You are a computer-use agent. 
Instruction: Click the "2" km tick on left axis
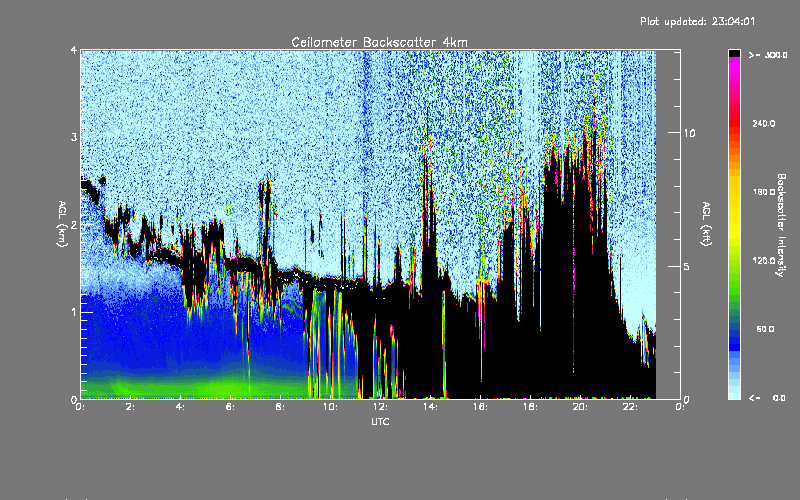[x=74, y=224]
